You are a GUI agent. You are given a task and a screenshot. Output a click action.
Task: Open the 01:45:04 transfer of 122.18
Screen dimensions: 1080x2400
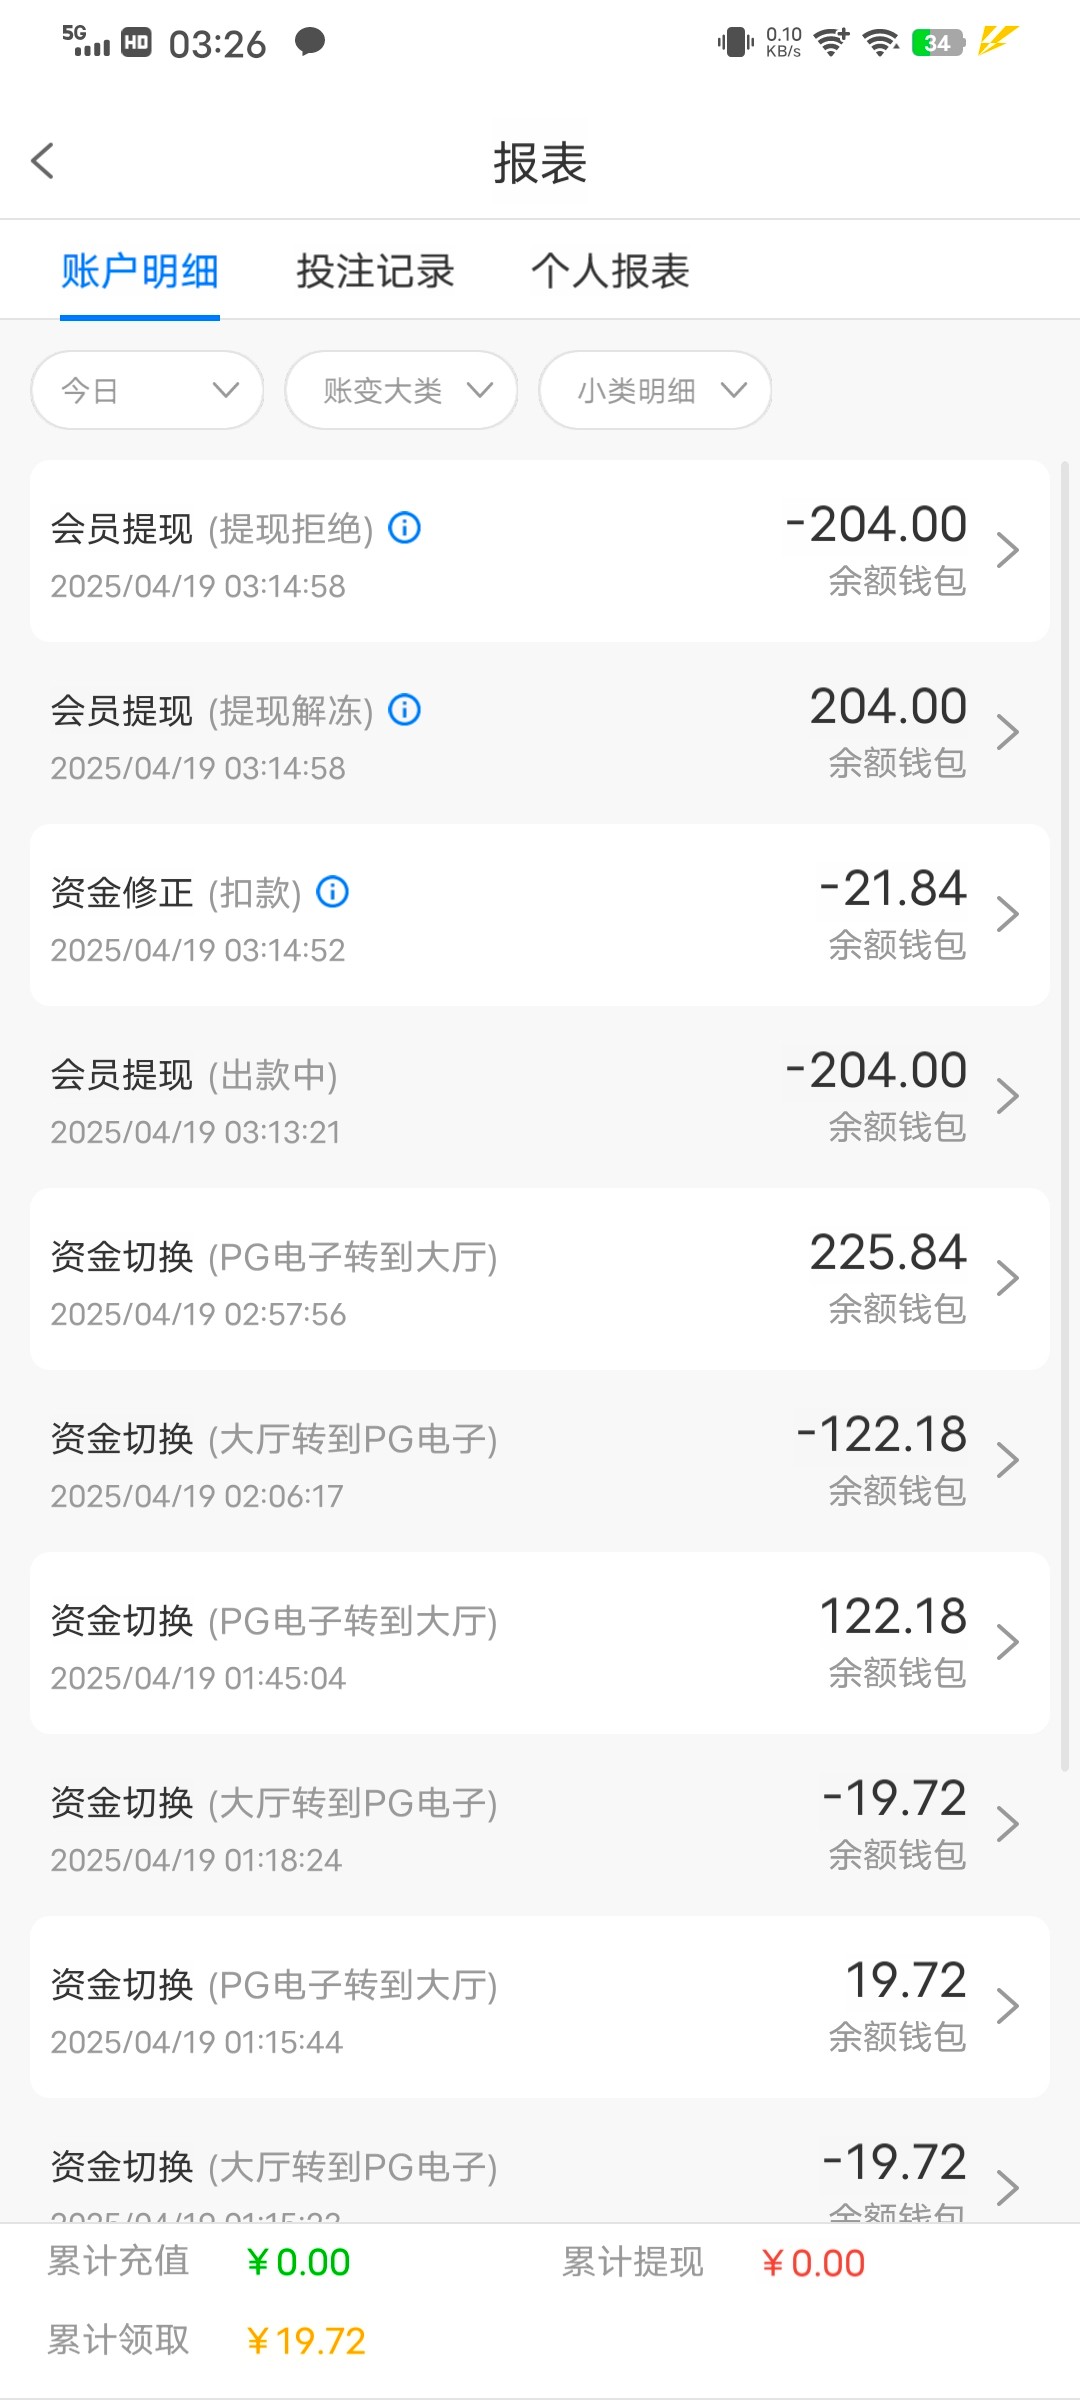[x=540, y=1643]
